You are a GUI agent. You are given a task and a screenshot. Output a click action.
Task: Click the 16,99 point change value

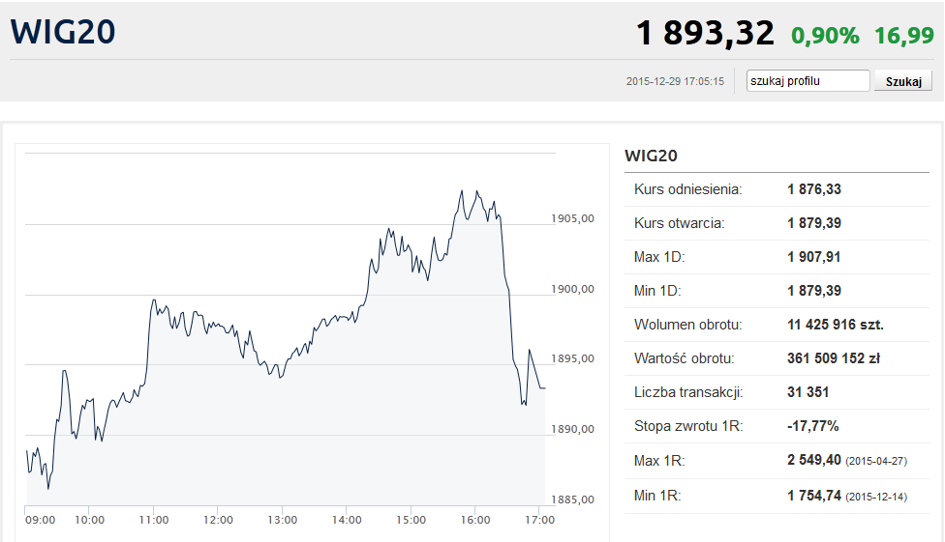coord(904,36)
